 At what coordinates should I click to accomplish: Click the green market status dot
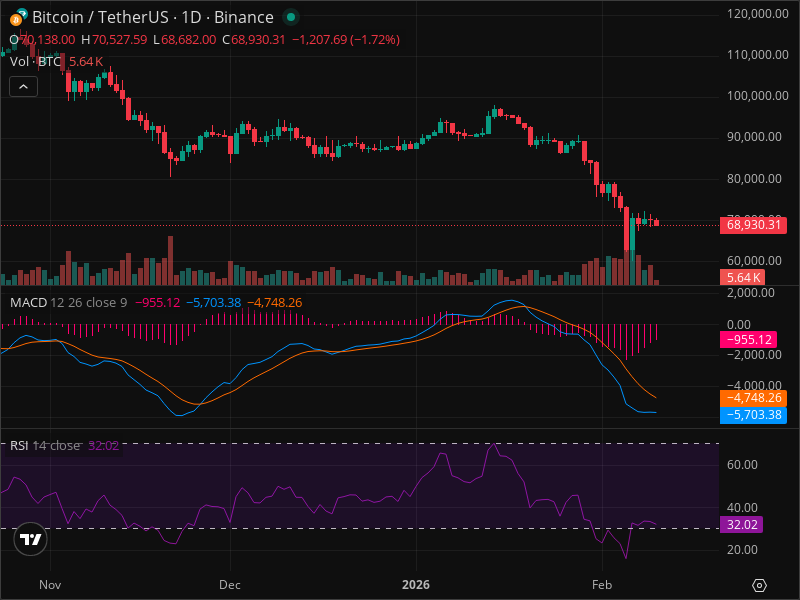coord(291,17)
